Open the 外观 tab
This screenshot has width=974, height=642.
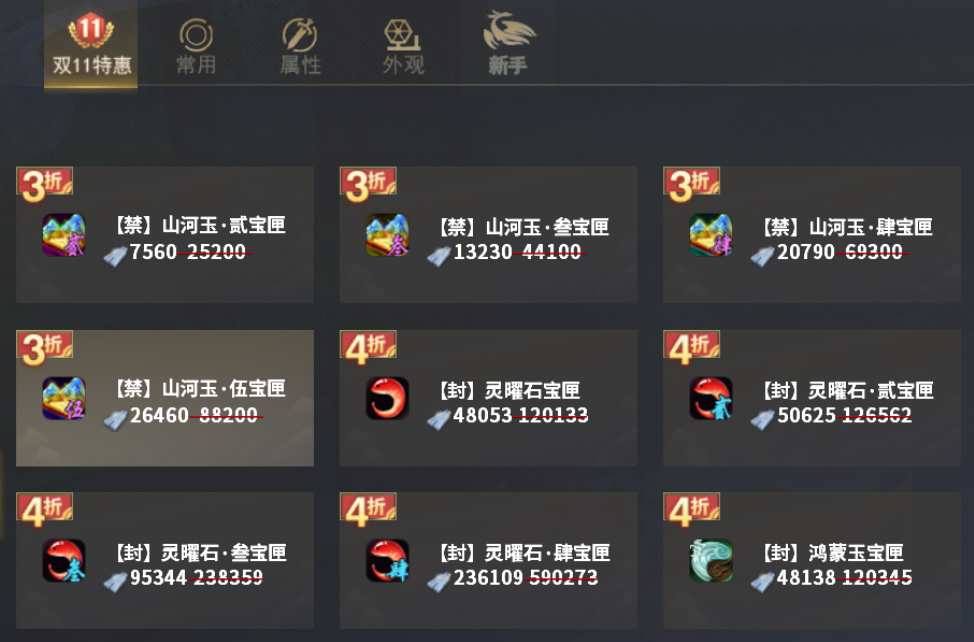pos(403,47)
